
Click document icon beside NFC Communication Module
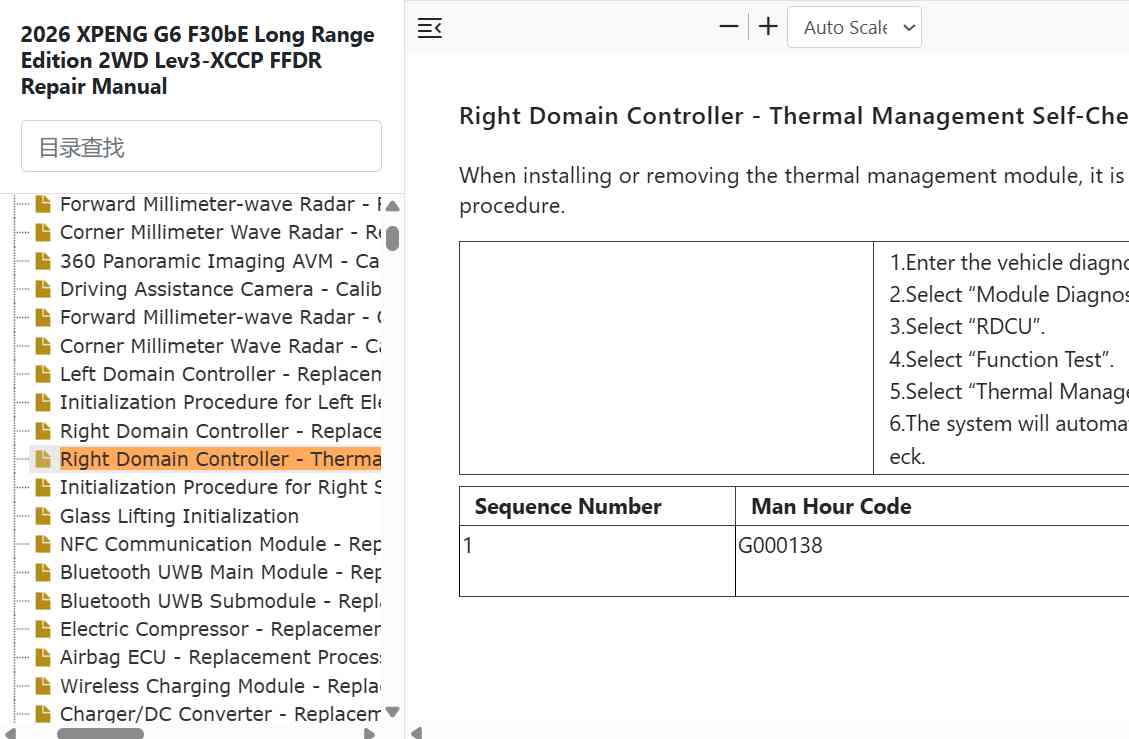[x=43, y=545]
